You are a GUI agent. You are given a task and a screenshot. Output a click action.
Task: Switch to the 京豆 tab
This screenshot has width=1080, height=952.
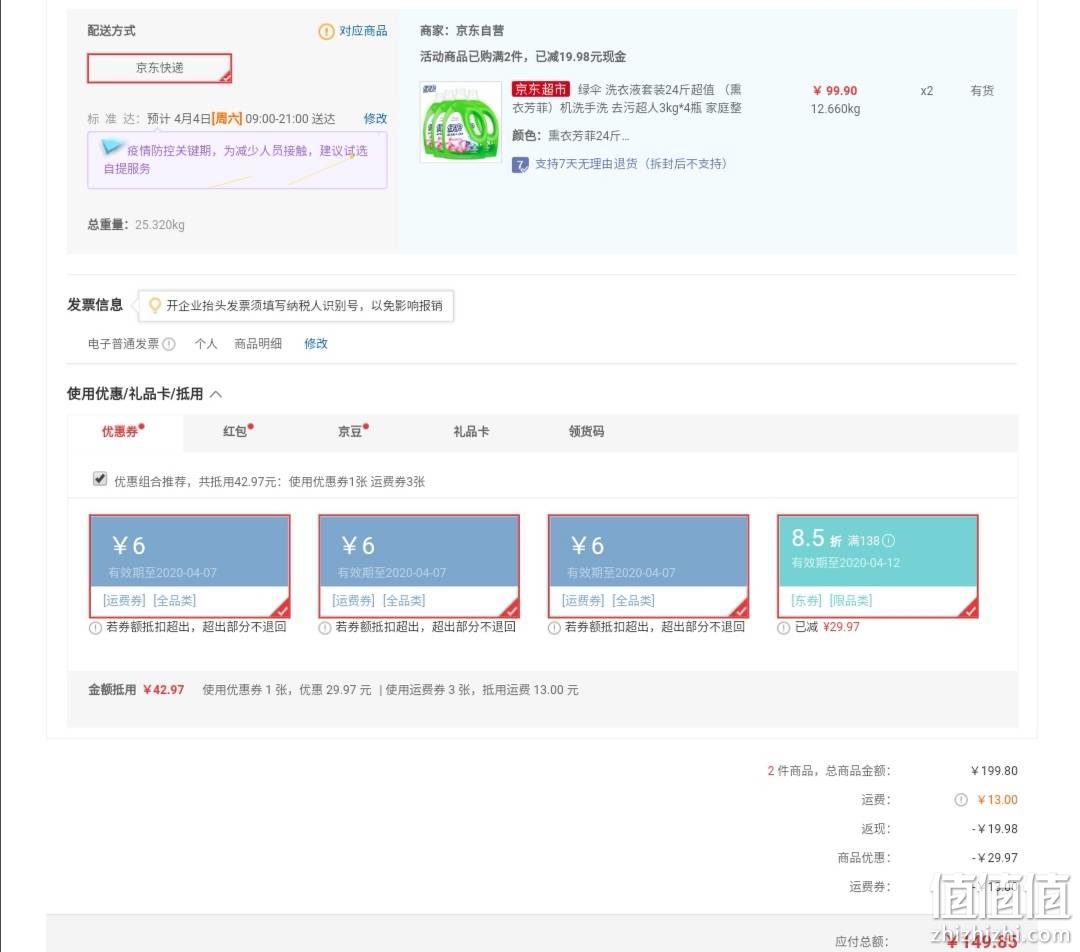pyautogui.click(x=353, y=431)
